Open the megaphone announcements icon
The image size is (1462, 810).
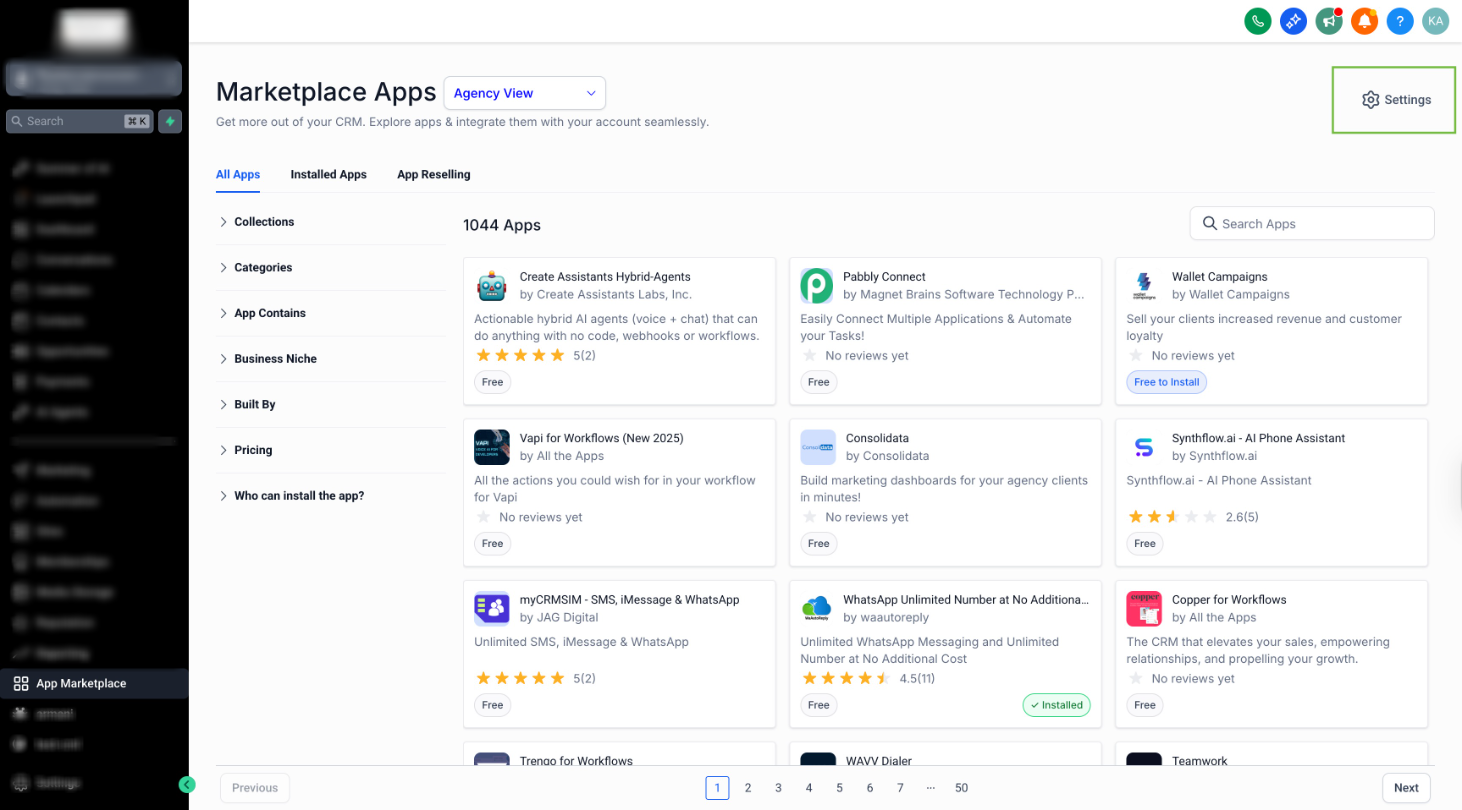pos(1329,20)
